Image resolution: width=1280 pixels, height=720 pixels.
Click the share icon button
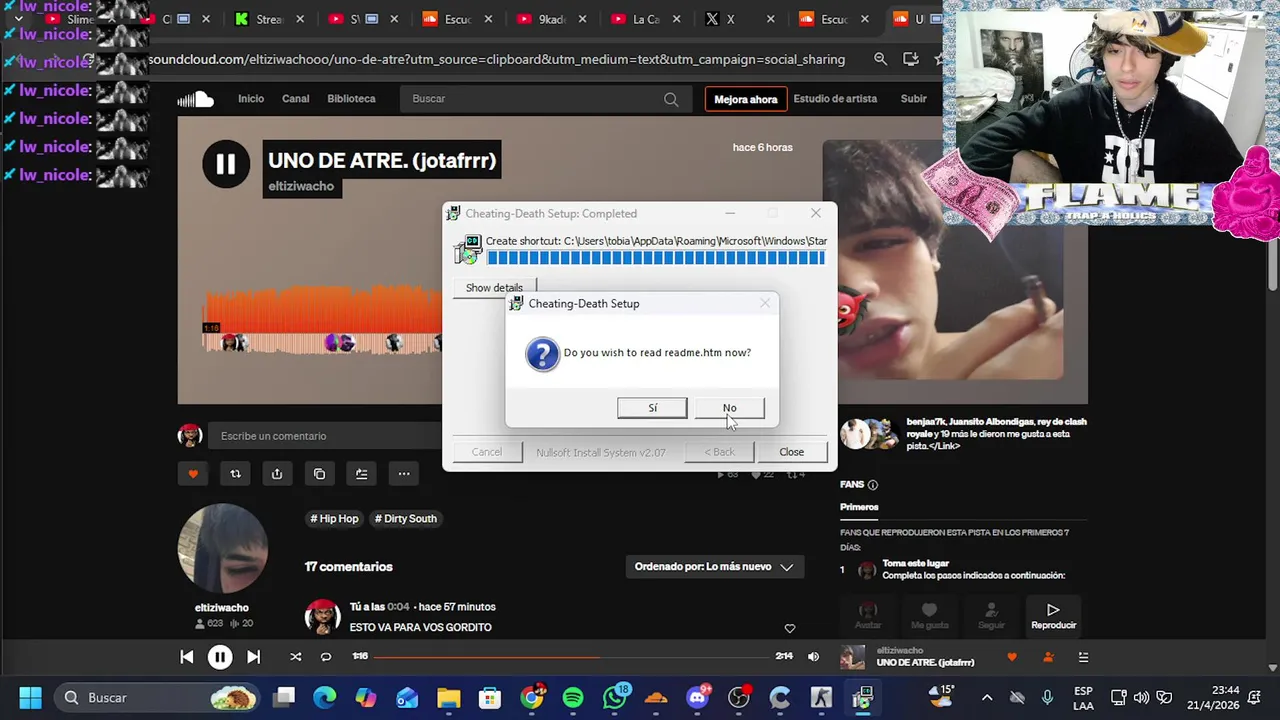[277, 474]
